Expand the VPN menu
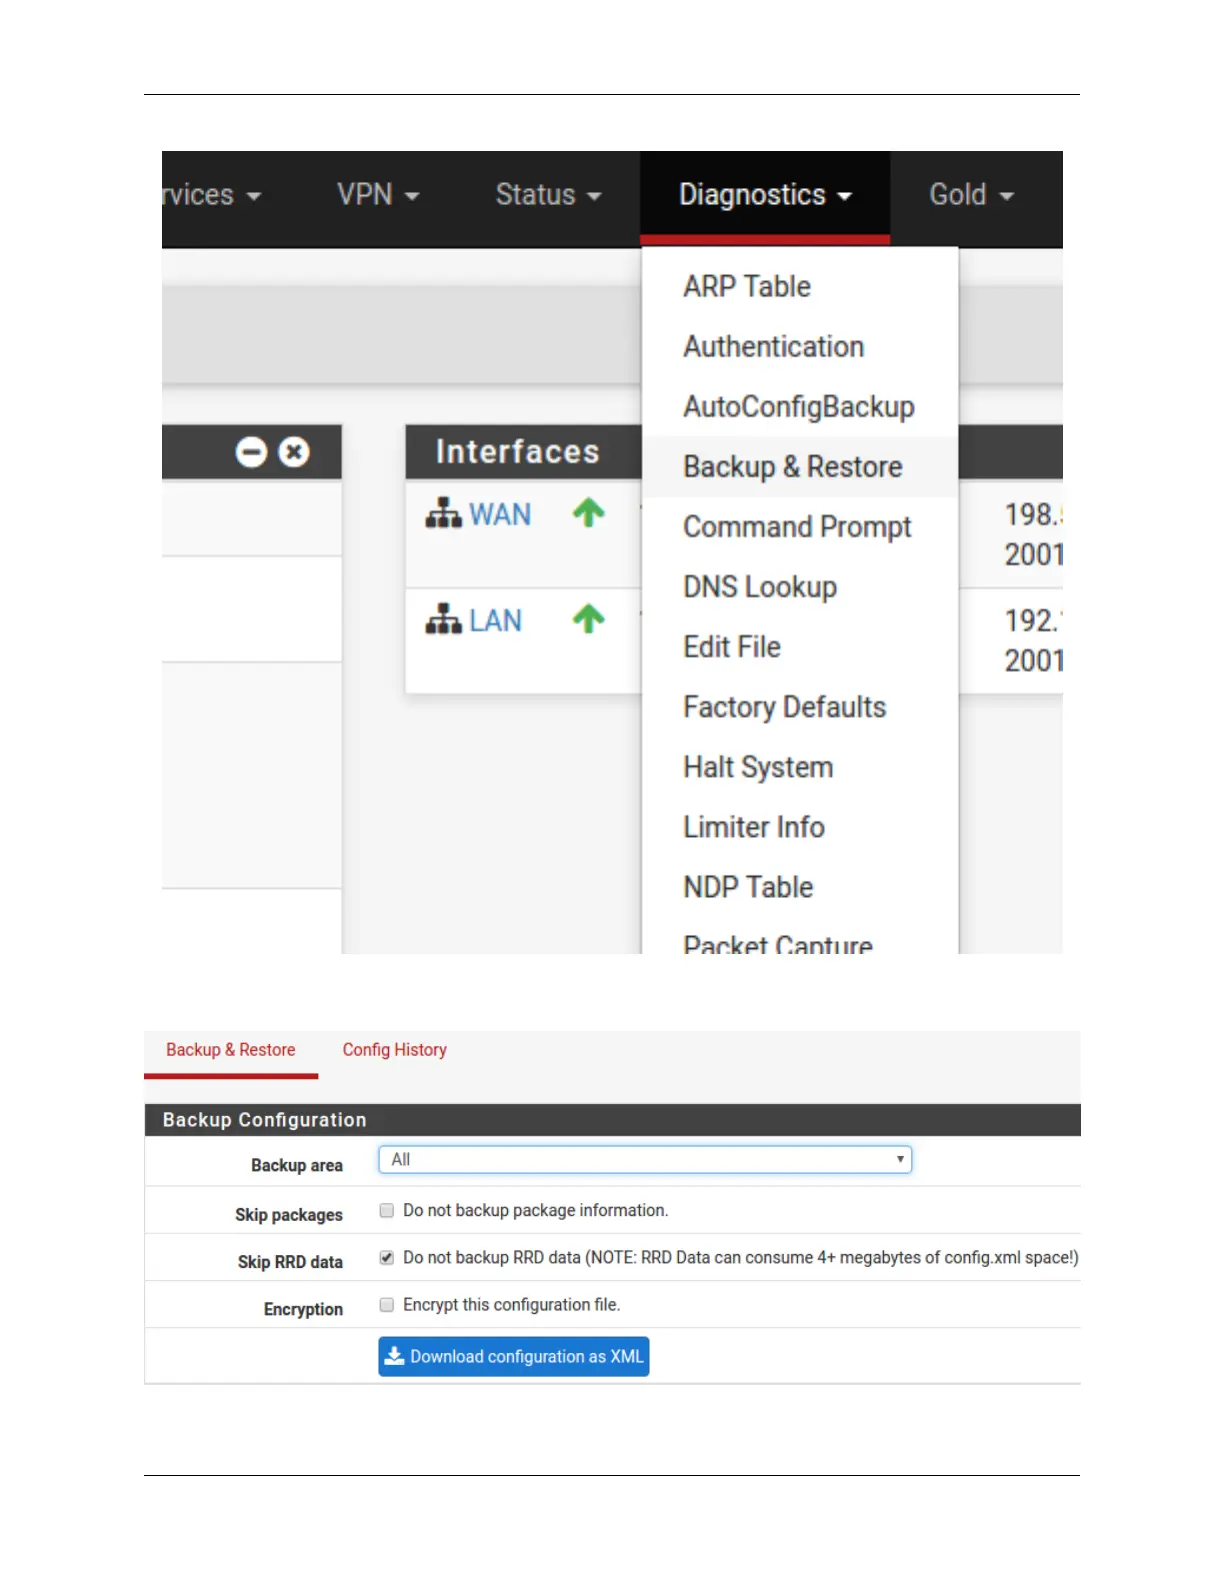Screen dimensions: 1224x1584 point(378,195)
